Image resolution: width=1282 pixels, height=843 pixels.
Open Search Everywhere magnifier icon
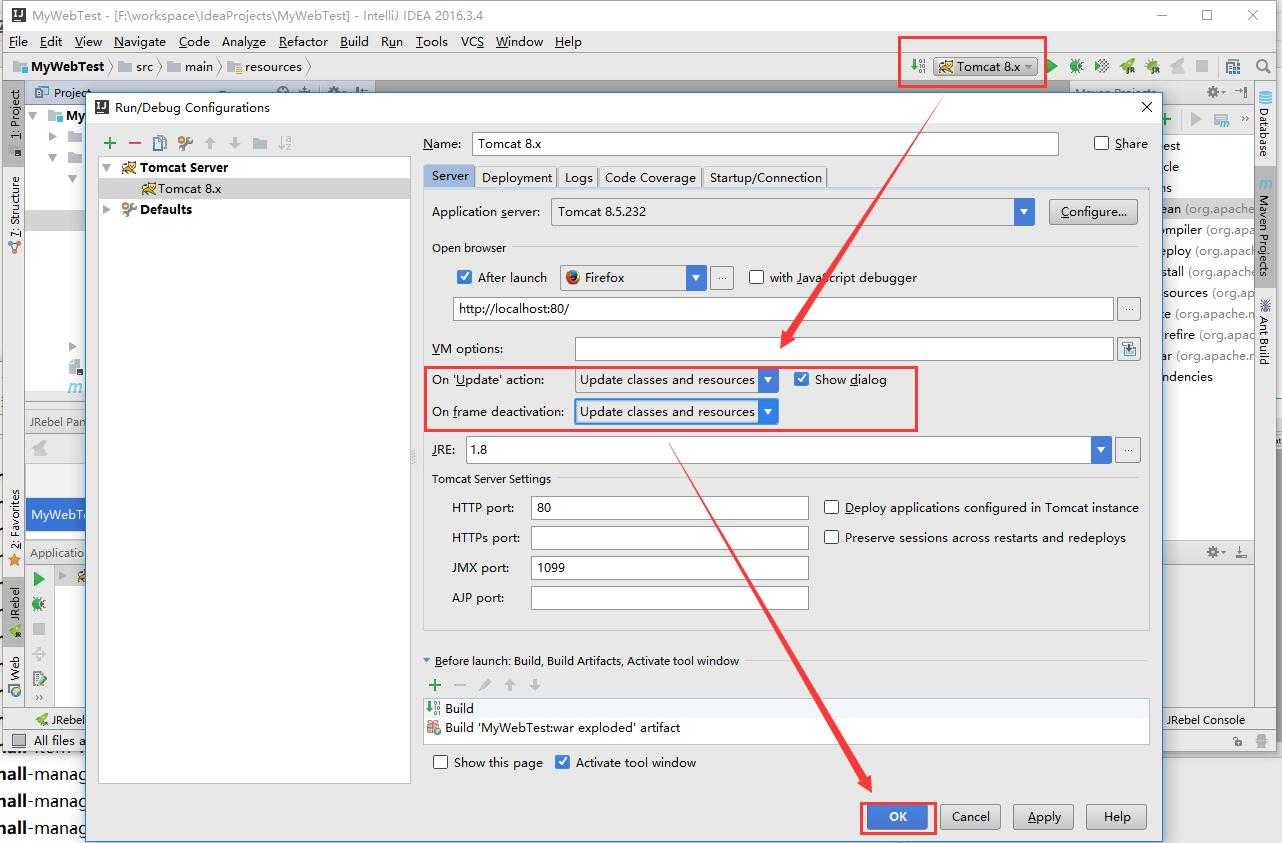pyautogui.click(x=1263, y=66)
